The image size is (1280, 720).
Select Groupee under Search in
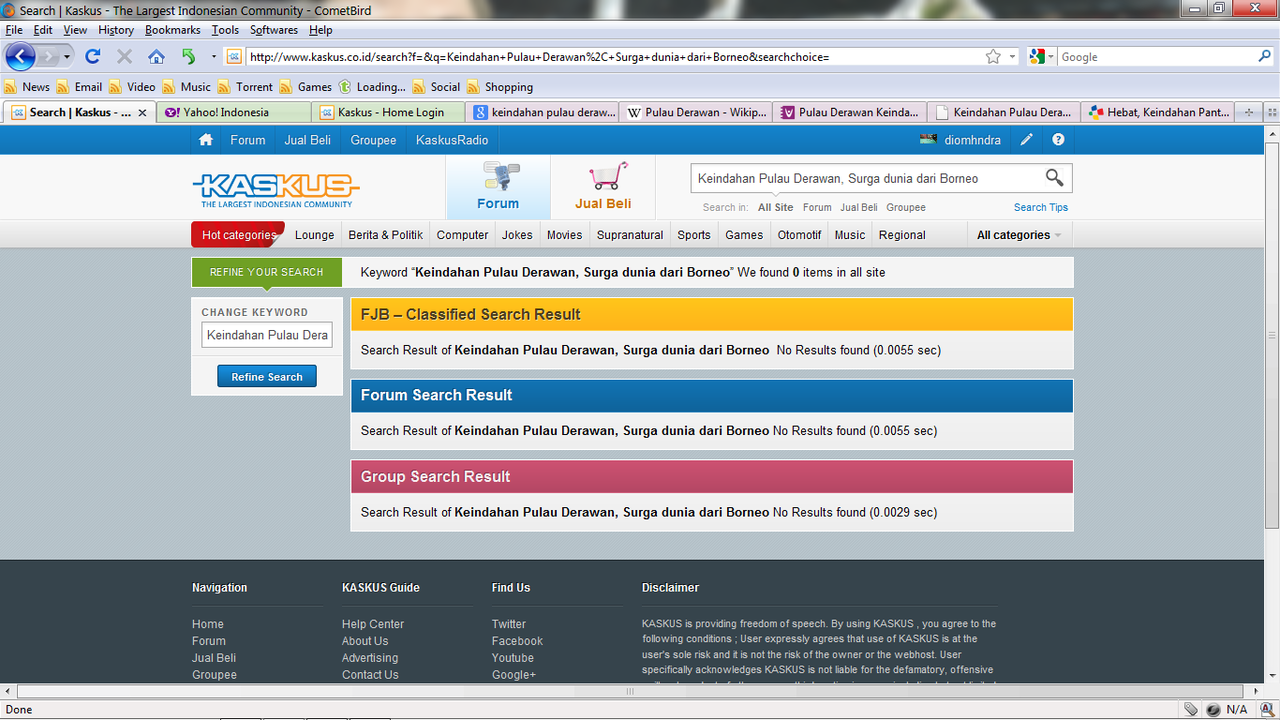tap(906, 207)
